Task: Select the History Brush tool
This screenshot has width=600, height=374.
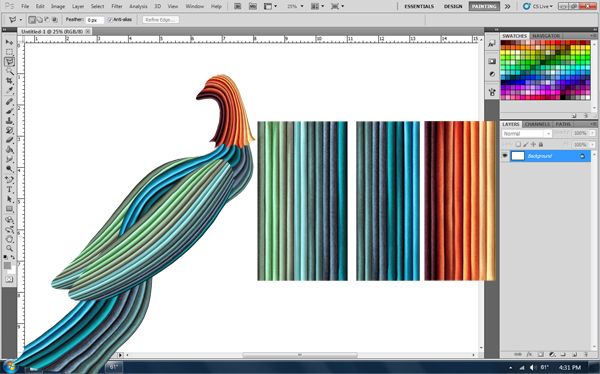Action: click(9, 130)
